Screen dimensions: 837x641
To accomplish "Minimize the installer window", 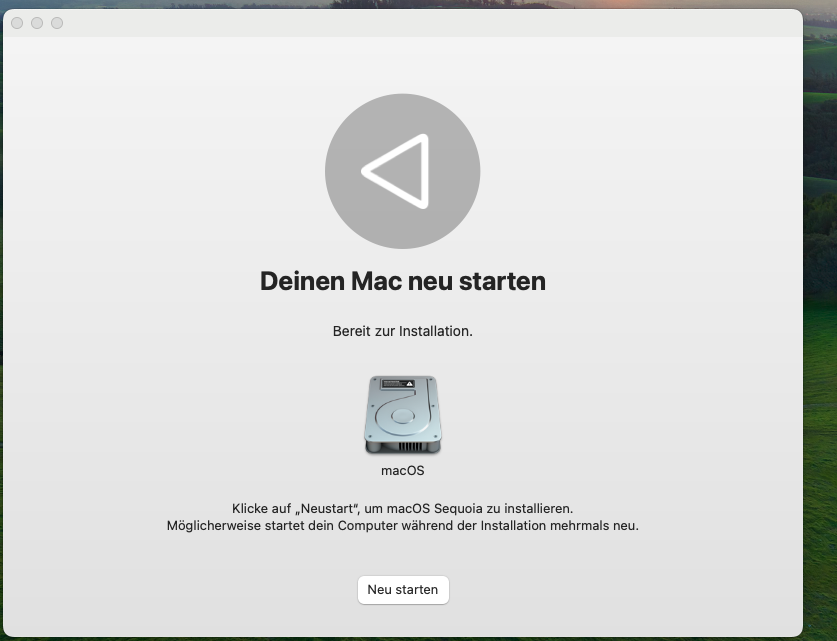I will coord(37,23).
